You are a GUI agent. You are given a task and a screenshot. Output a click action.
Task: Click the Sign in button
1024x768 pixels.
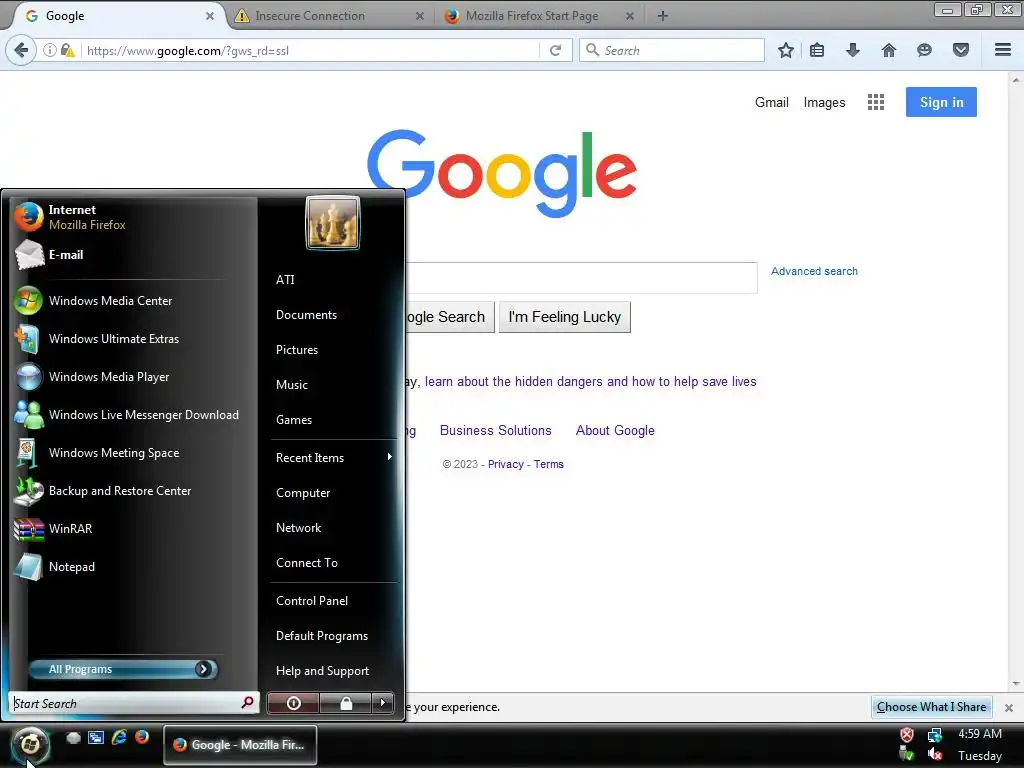click(941, 102)
